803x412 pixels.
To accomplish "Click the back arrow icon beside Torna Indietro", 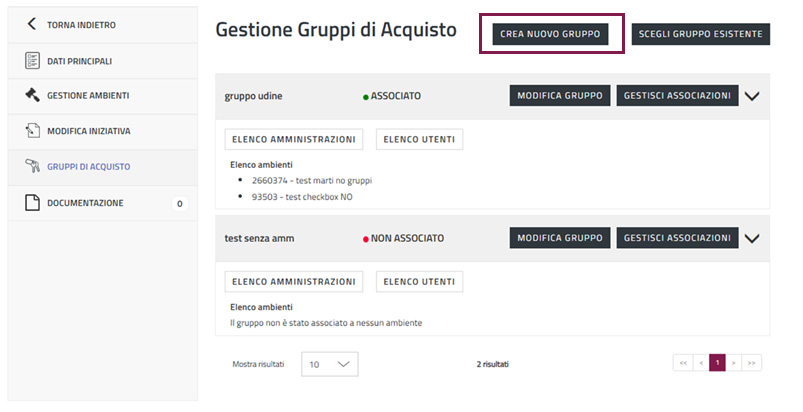I will [x=31, y=23].
